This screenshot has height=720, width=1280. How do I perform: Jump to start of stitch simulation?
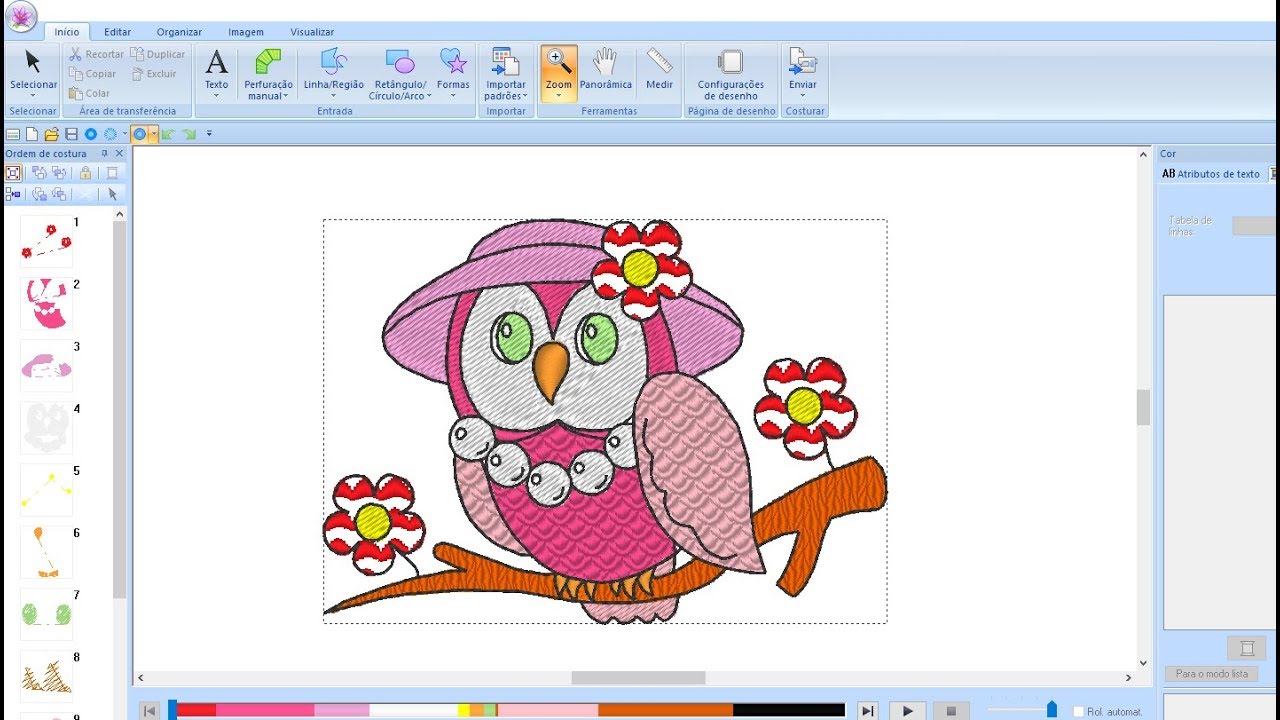tap(150, 711)
